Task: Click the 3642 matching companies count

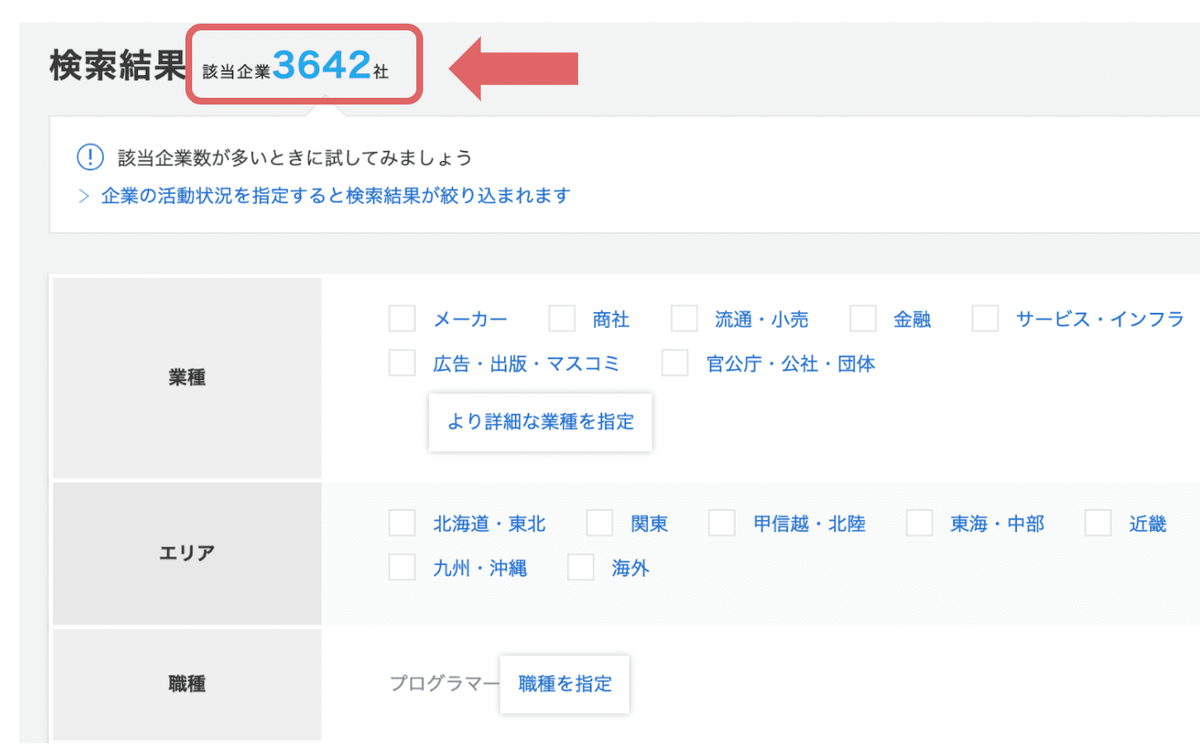Action: (x=322, y=66)
